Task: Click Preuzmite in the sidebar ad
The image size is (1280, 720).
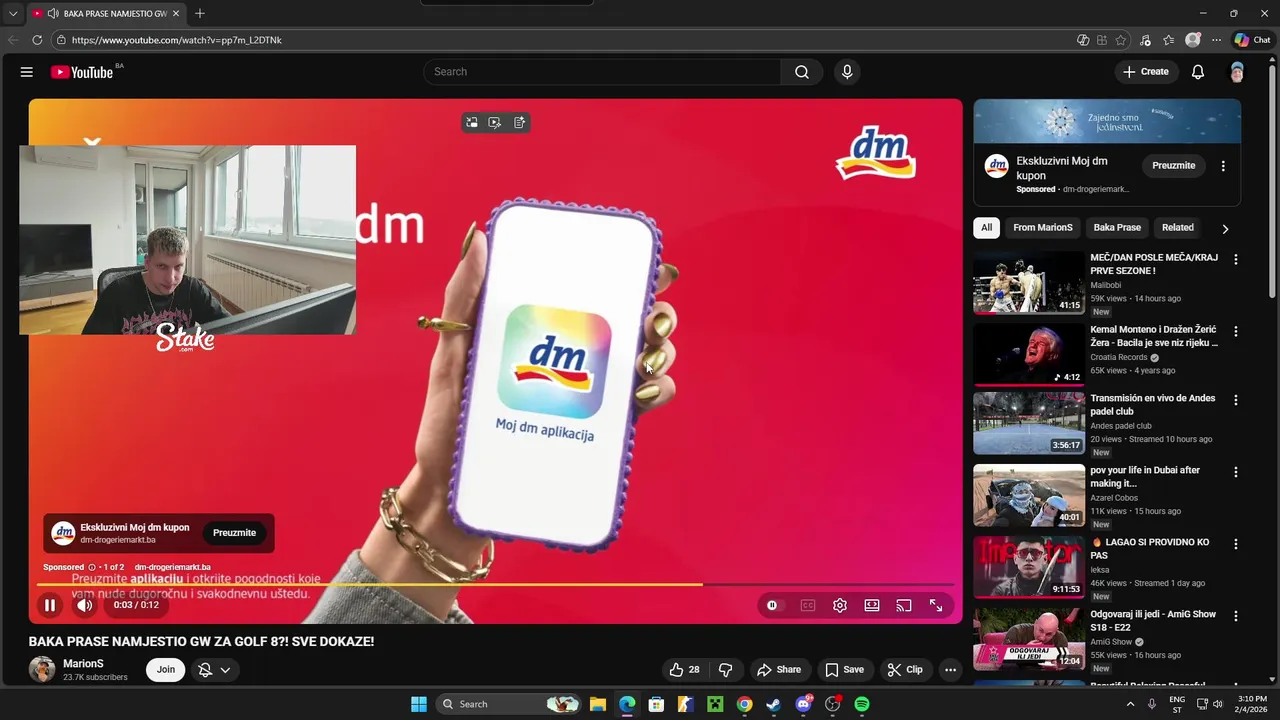Action: 1173,166
